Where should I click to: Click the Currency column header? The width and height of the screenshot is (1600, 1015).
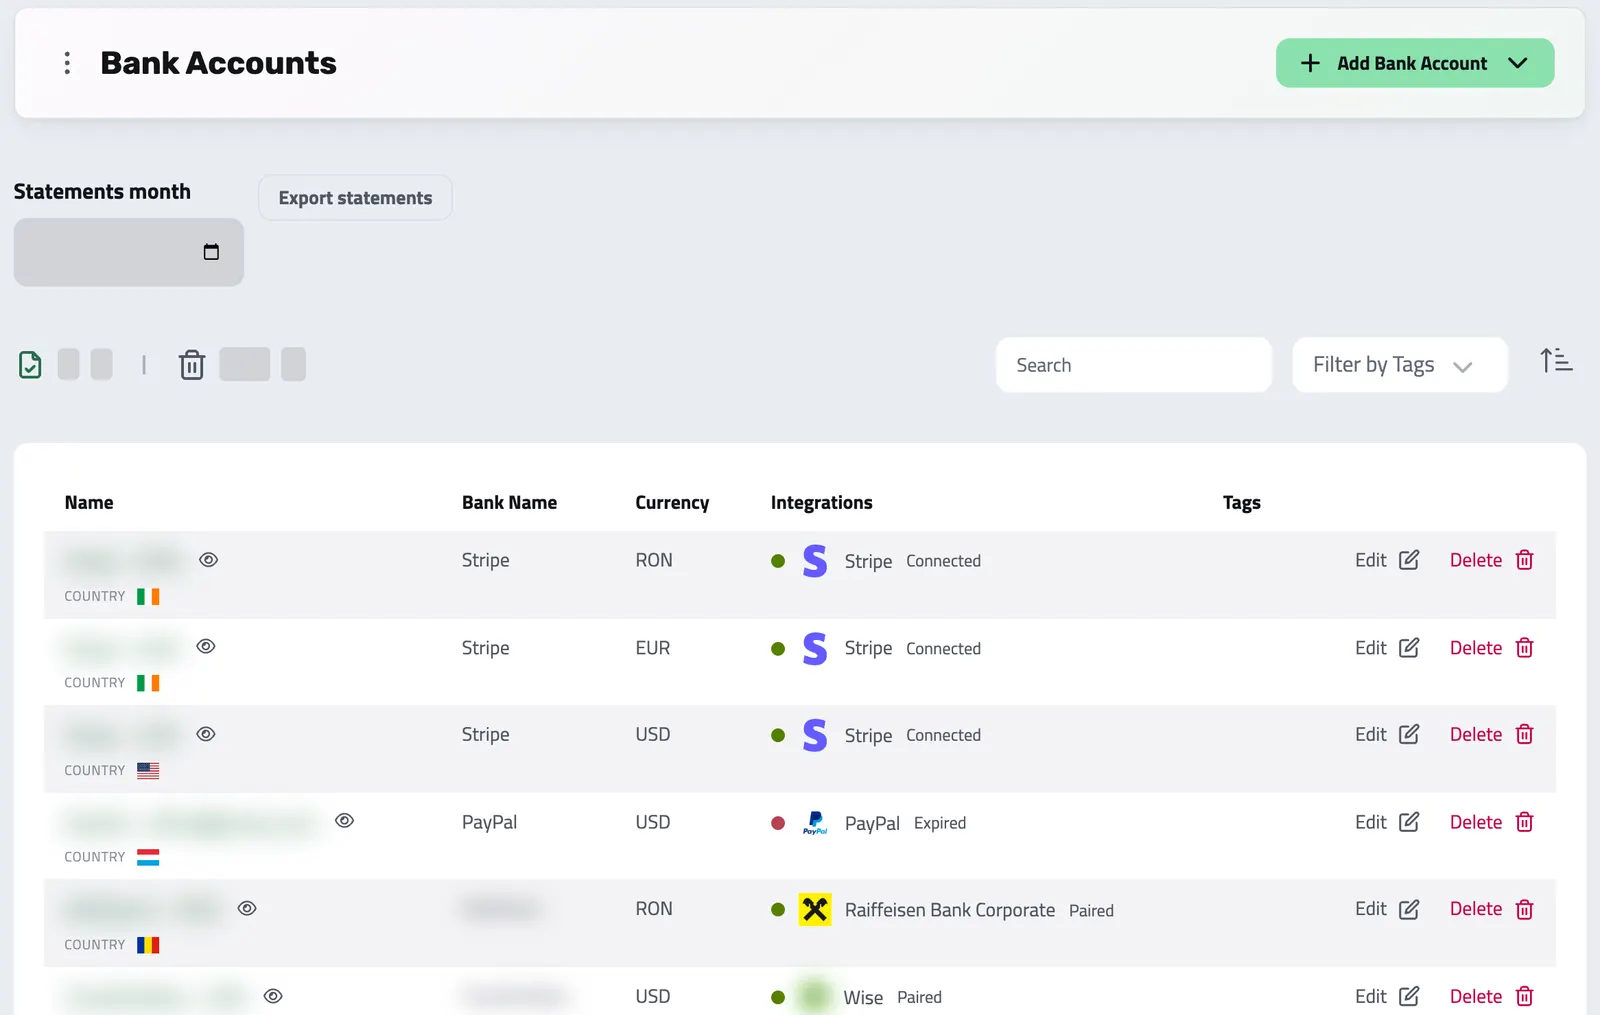(x=672, y=502)
